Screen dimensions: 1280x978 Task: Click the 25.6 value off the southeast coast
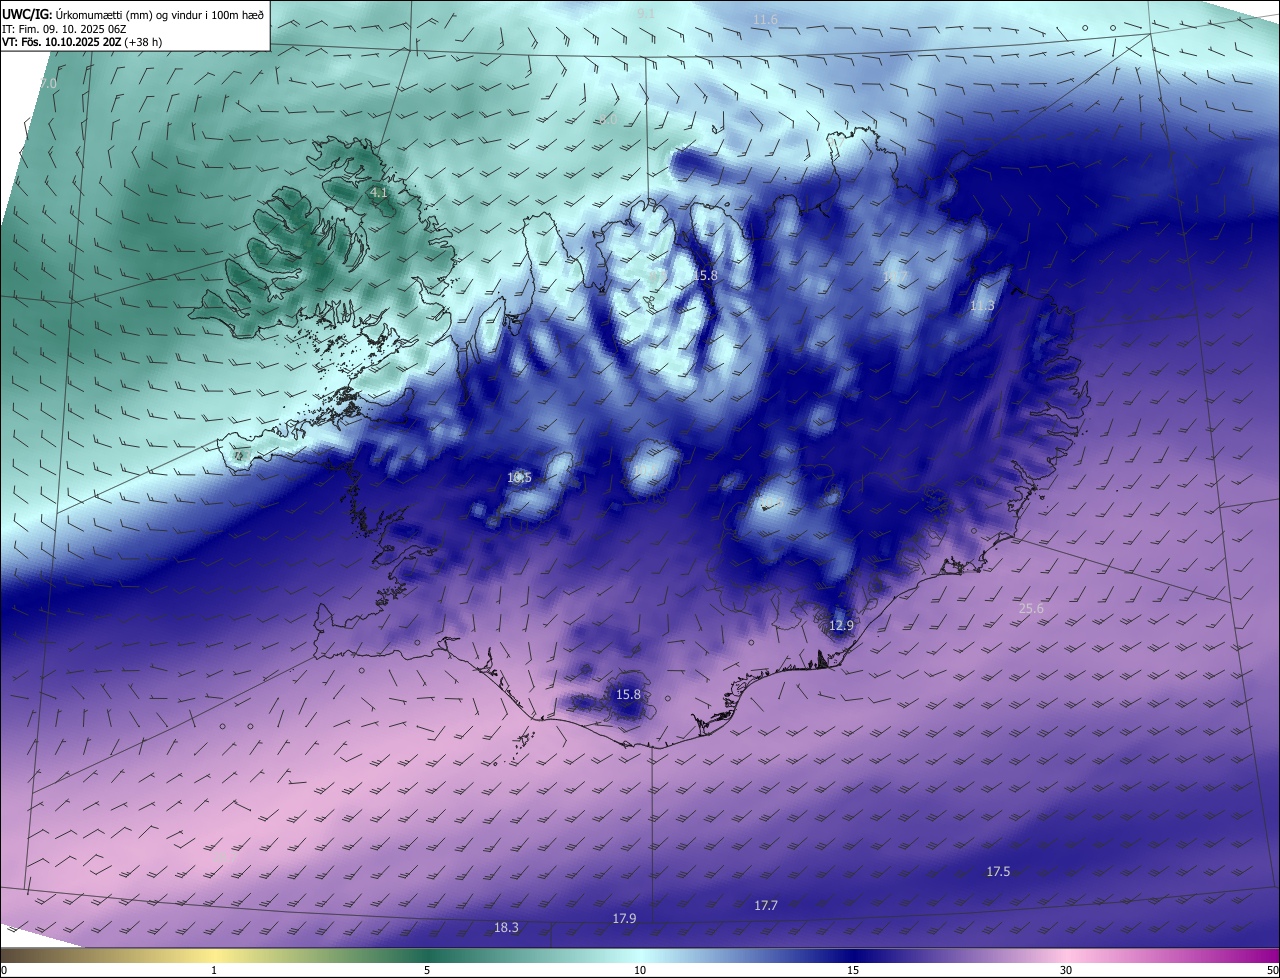[1031, 608]
